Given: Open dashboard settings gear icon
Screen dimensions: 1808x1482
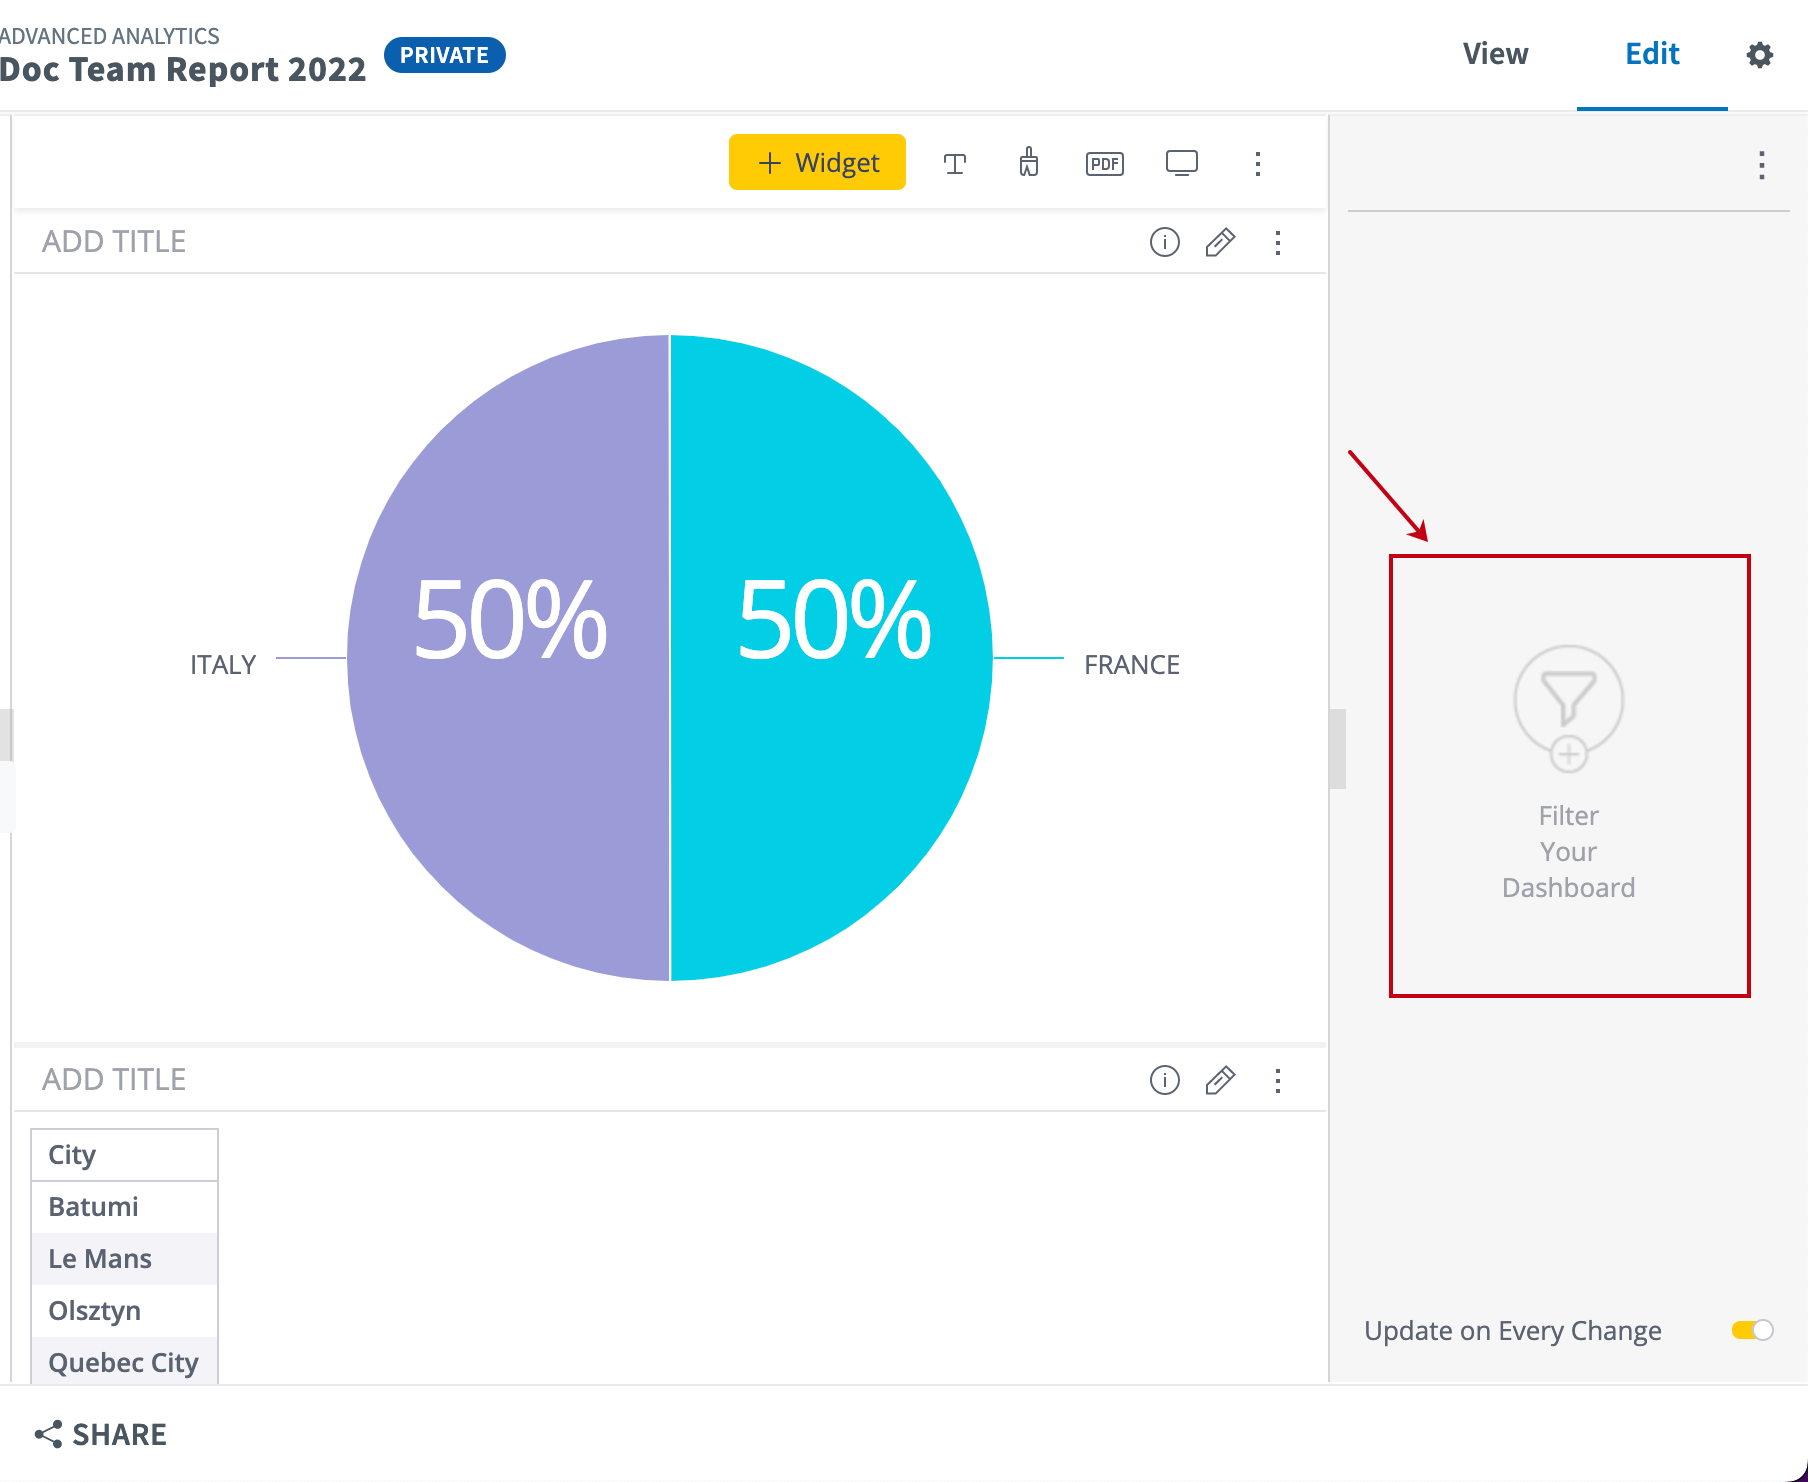Looking at the screenshot, I should pyautogui.click(x=1759, y=55).
